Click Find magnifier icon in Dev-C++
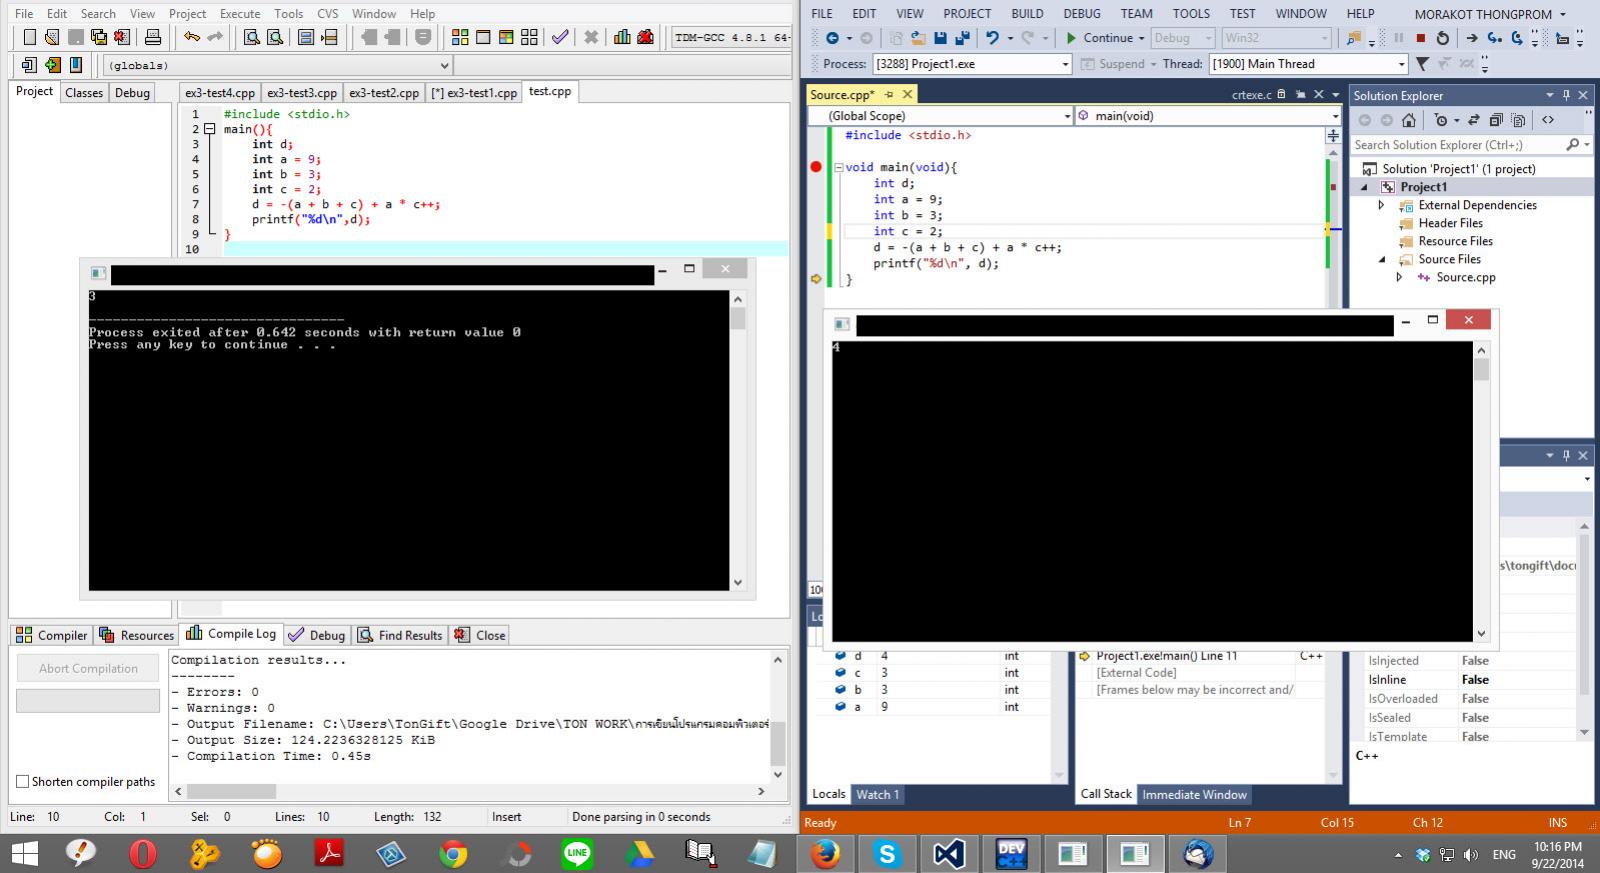The height and width of the screenshot is (873, 1600). tap(252, 37)
